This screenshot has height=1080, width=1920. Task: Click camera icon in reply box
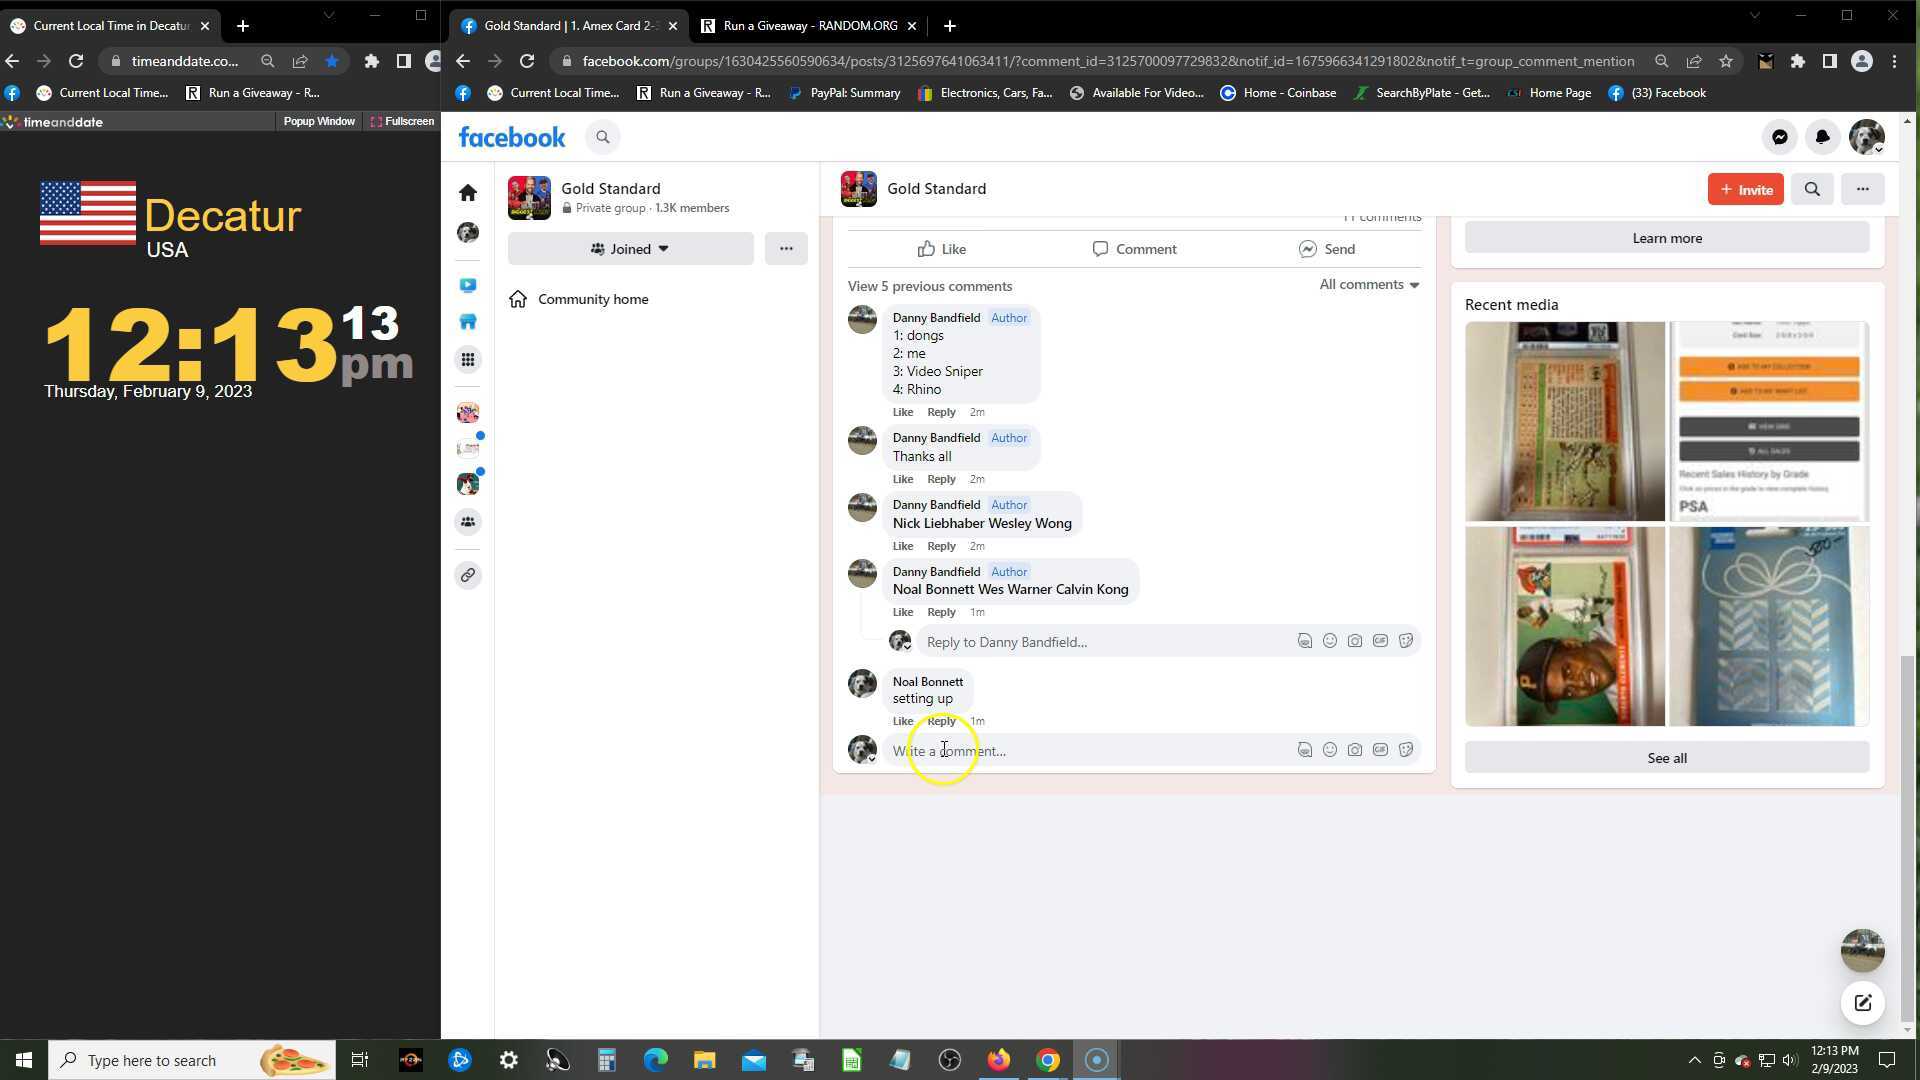coord(1354,641)
